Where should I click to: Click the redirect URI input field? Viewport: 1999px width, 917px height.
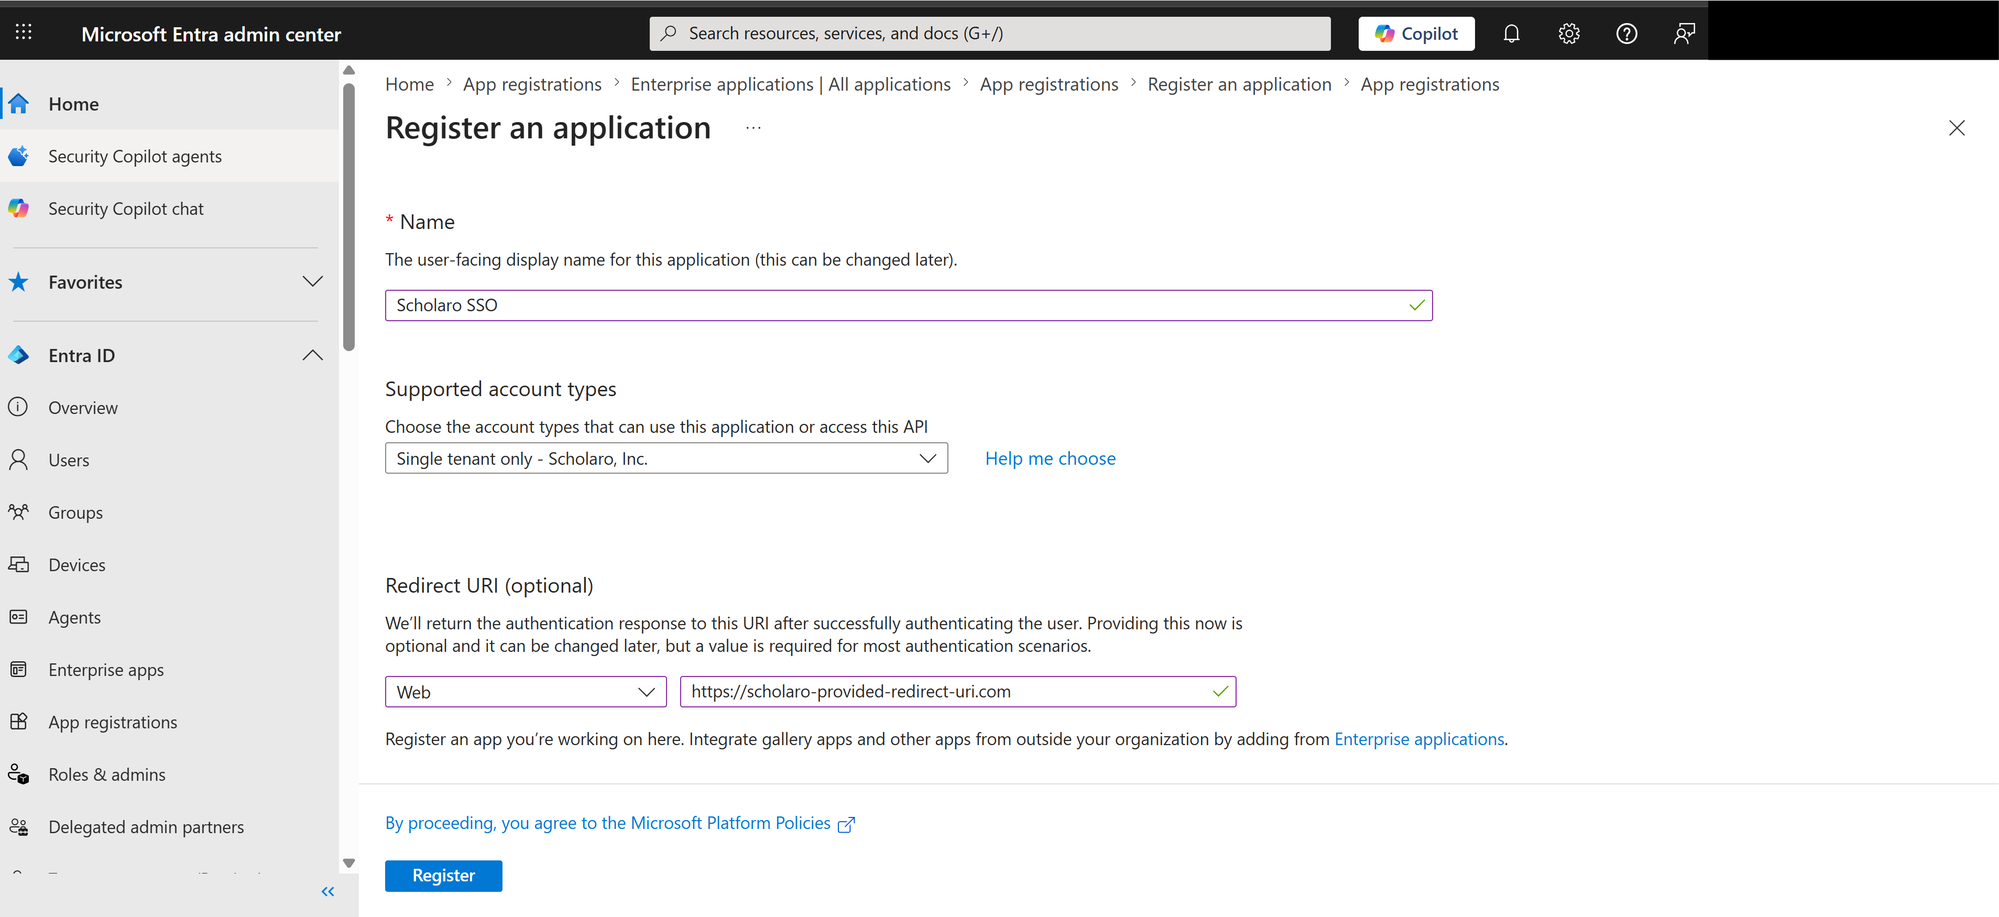click(x=958, y=692)
